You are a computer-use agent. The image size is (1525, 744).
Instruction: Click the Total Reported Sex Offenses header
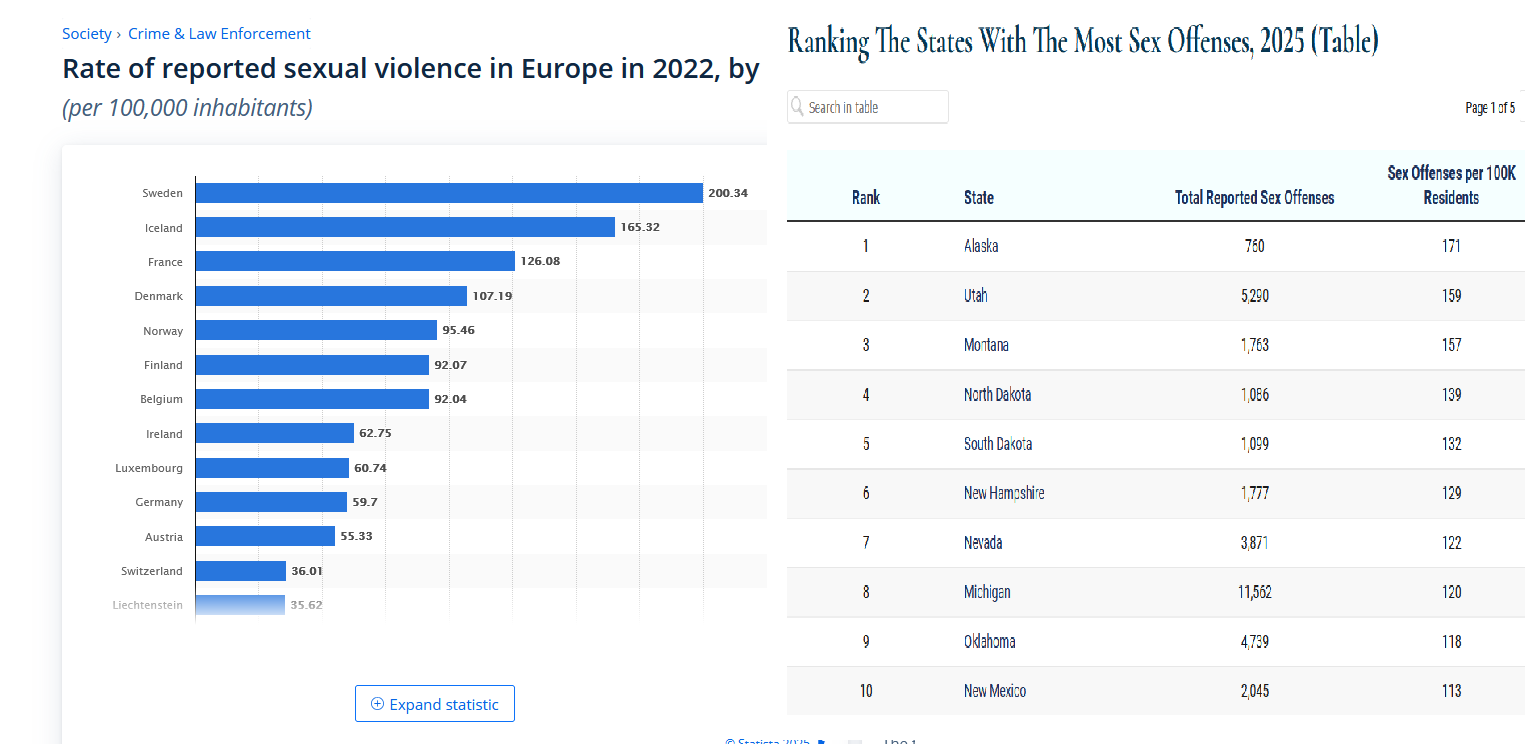coord(1255,198)
